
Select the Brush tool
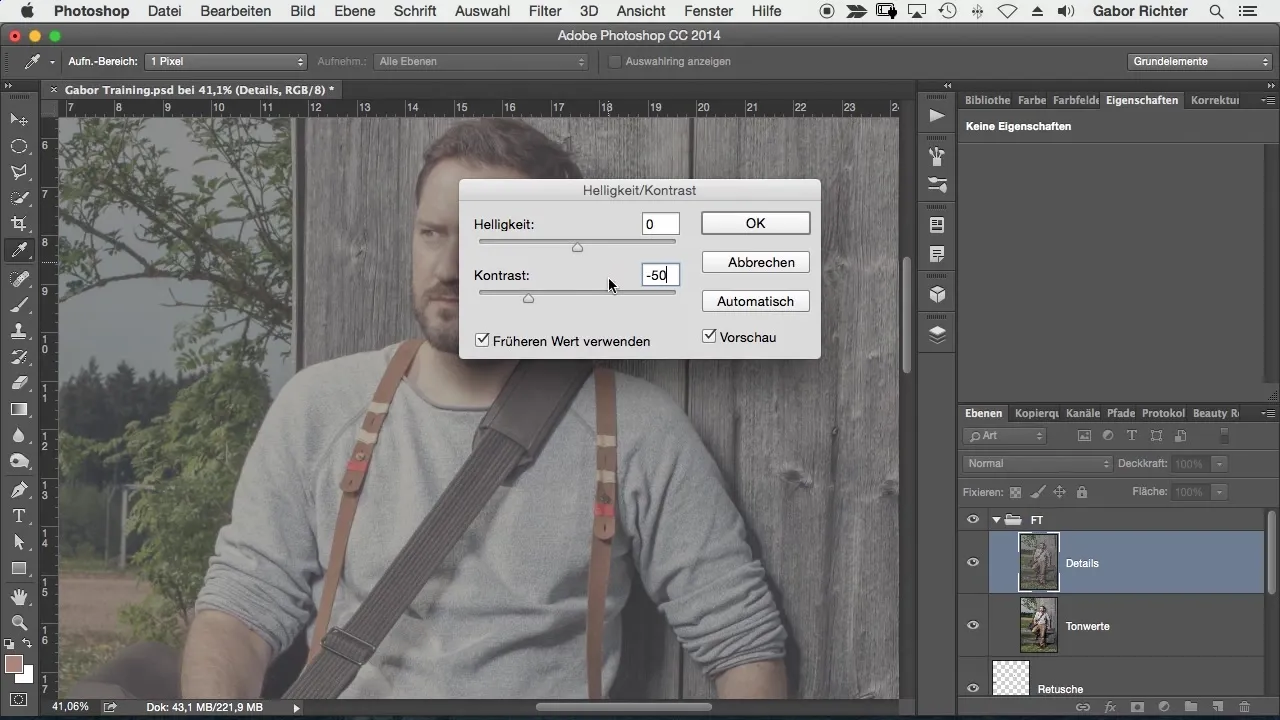(x=19, y=304)
